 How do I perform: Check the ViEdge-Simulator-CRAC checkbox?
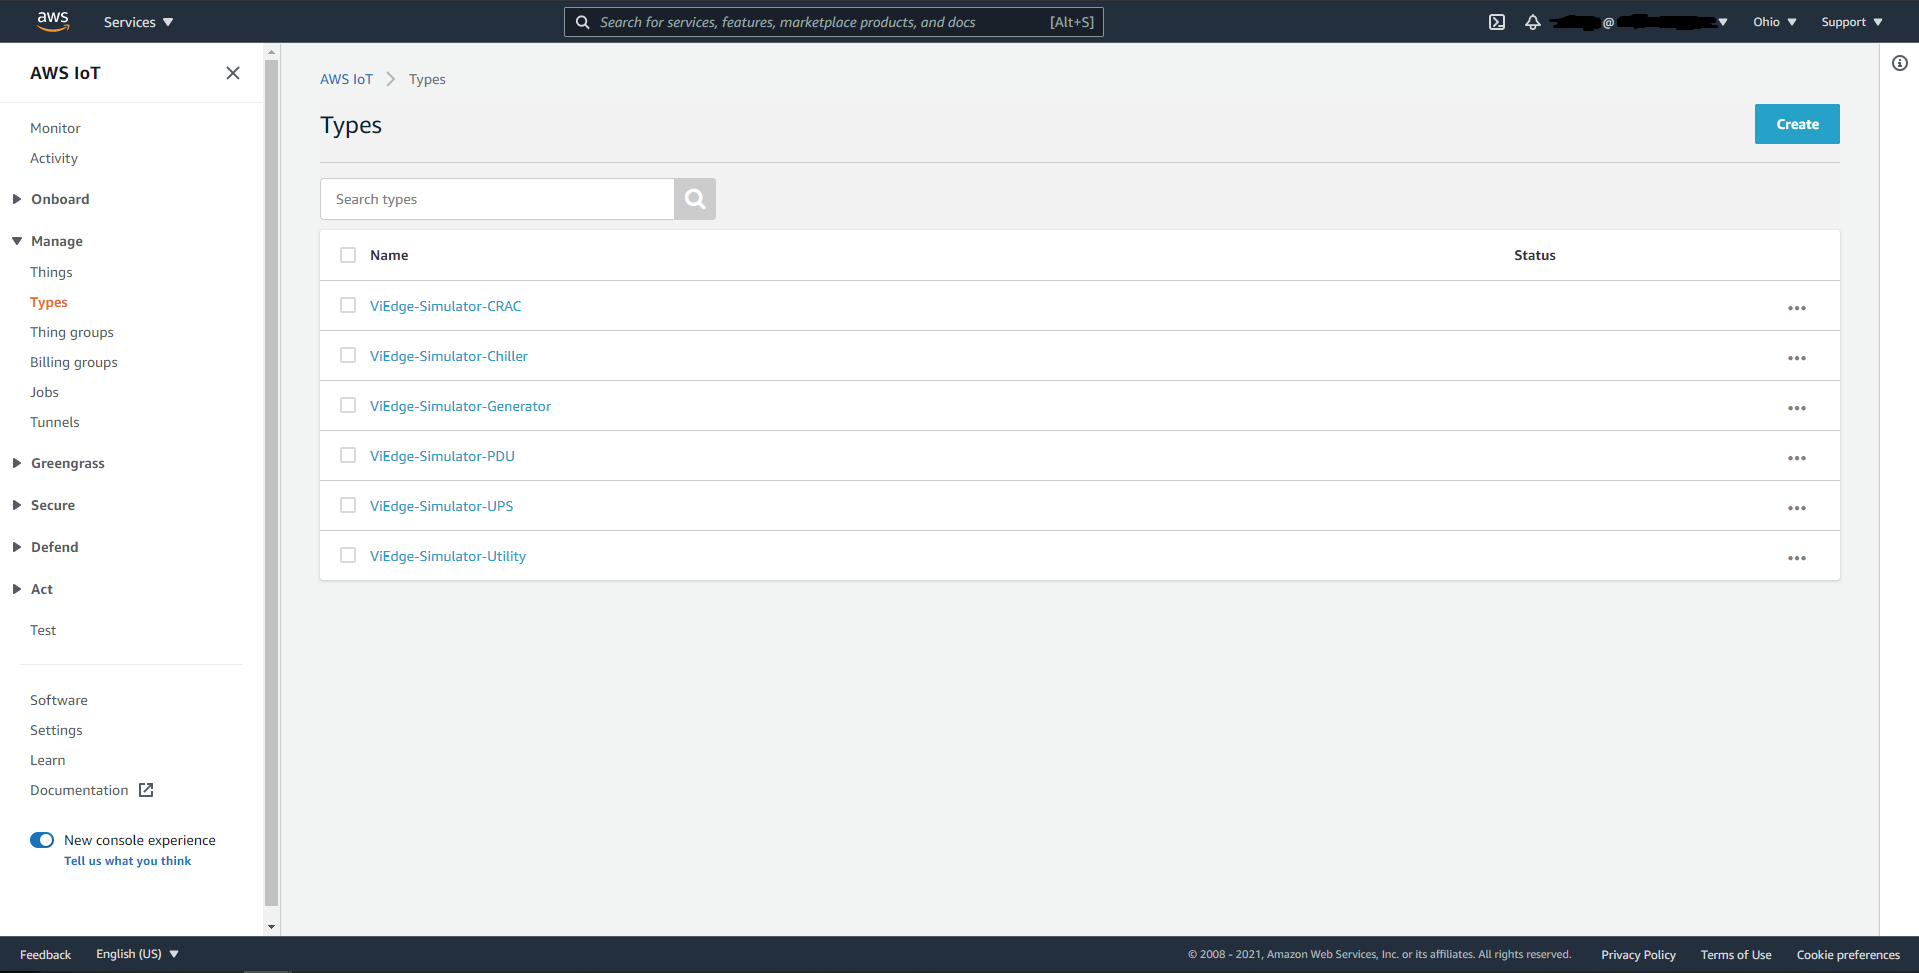(348, 305)
